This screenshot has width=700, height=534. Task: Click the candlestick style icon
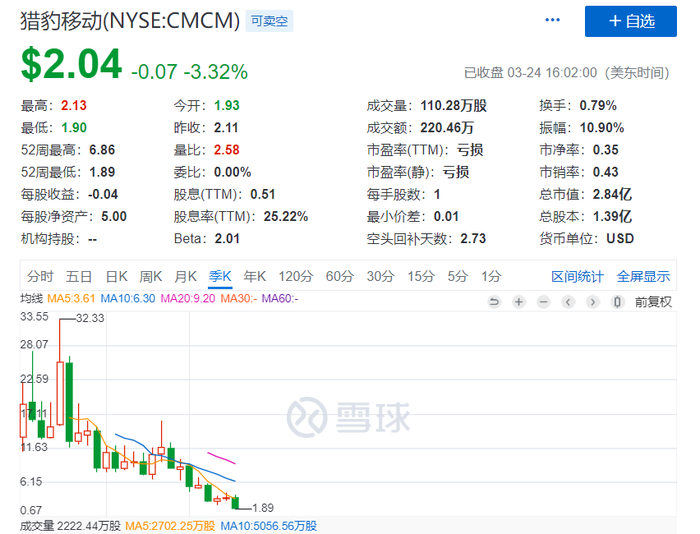click(x=617, y=302)
